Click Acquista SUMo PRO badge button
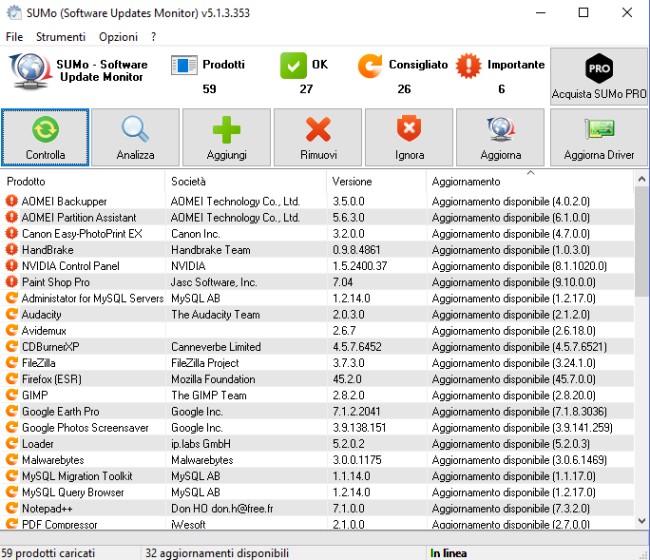 tap(599, 76)
